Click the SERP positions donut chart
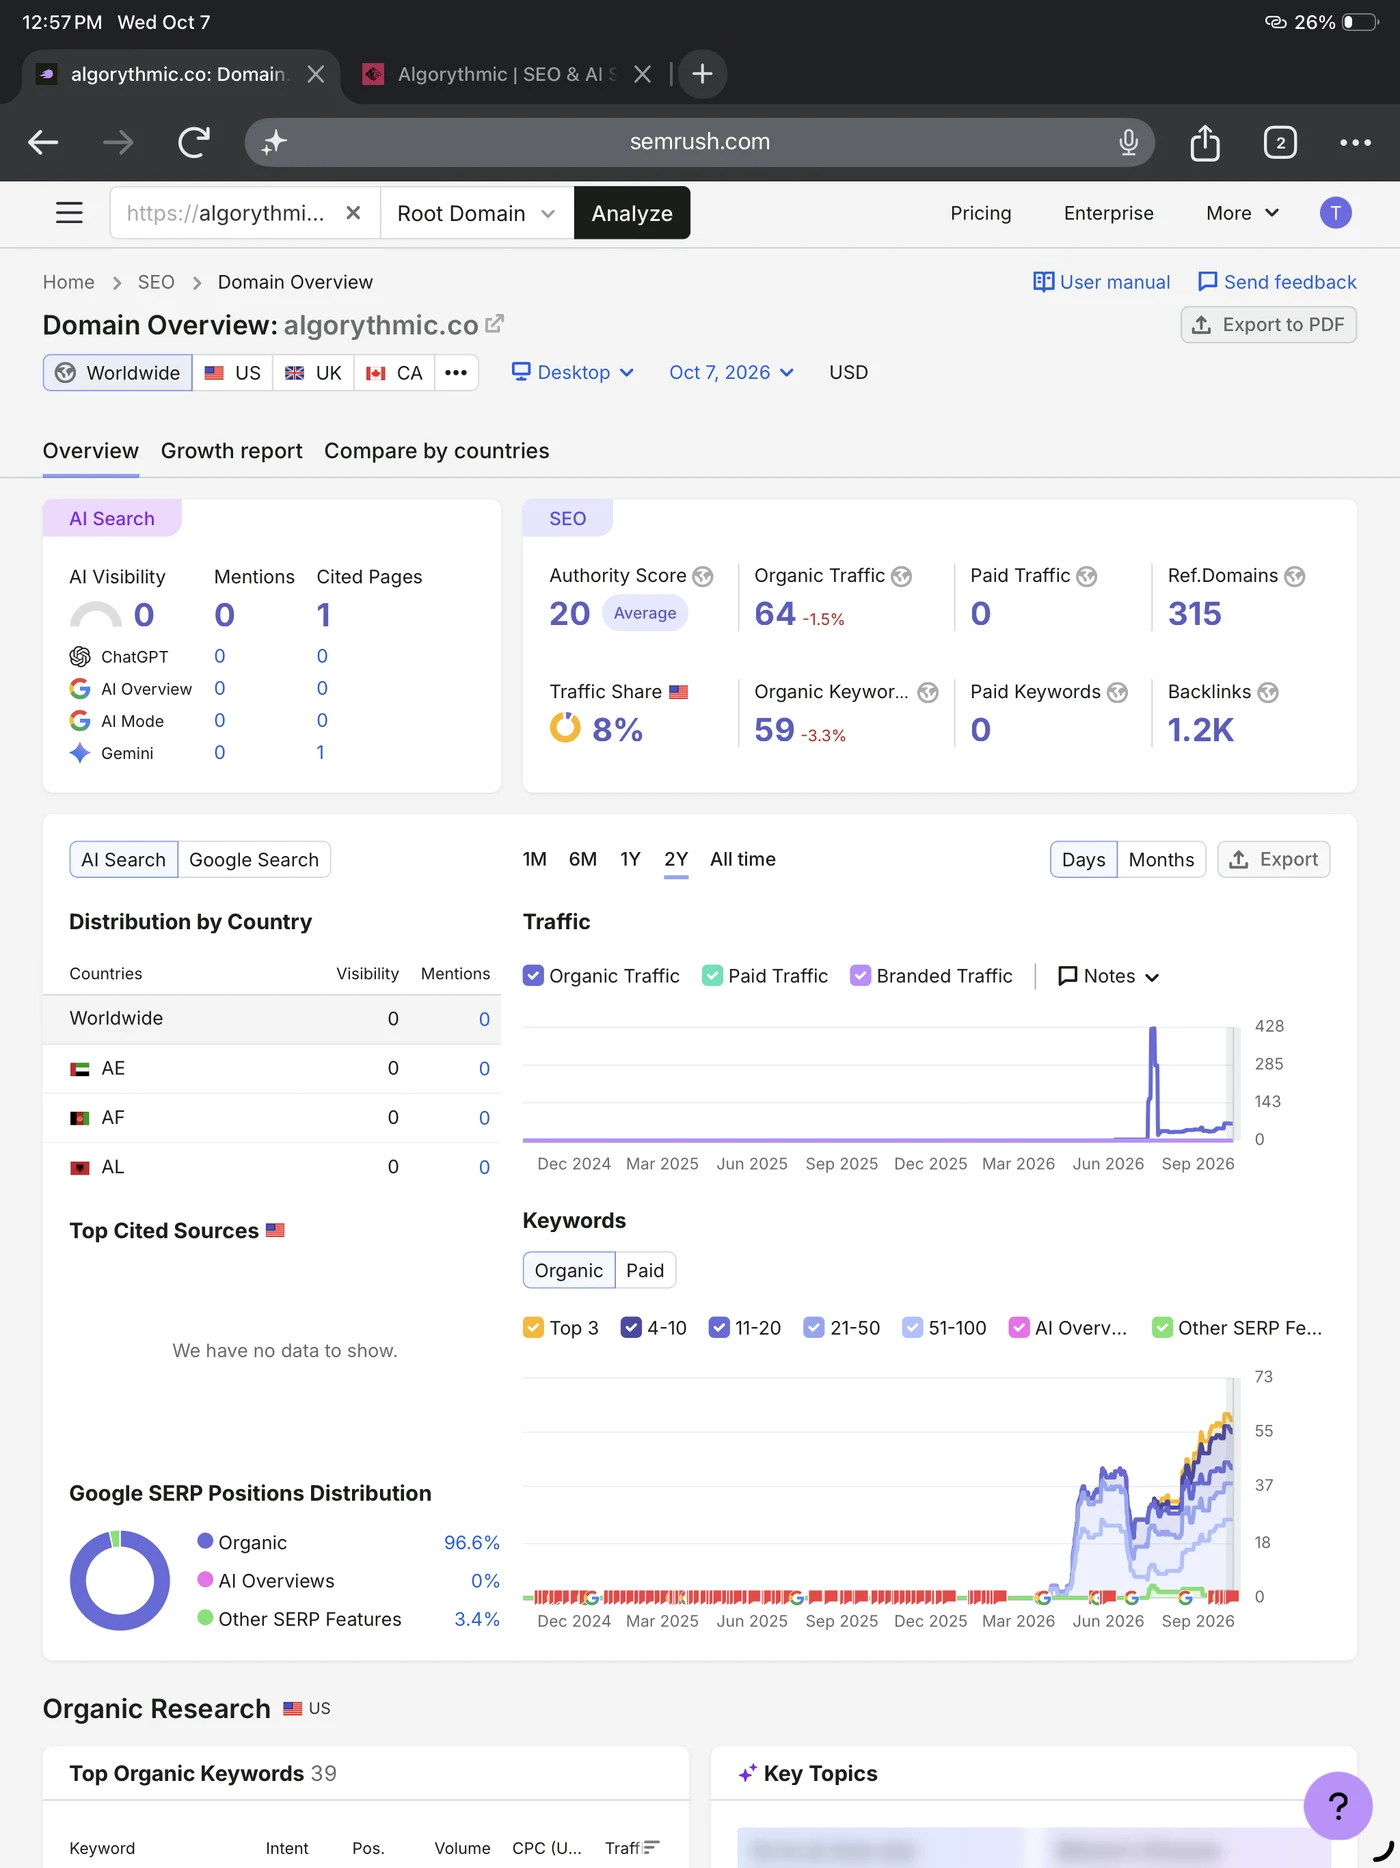Screen dimensions: 1400x1868 (120, 1580)
